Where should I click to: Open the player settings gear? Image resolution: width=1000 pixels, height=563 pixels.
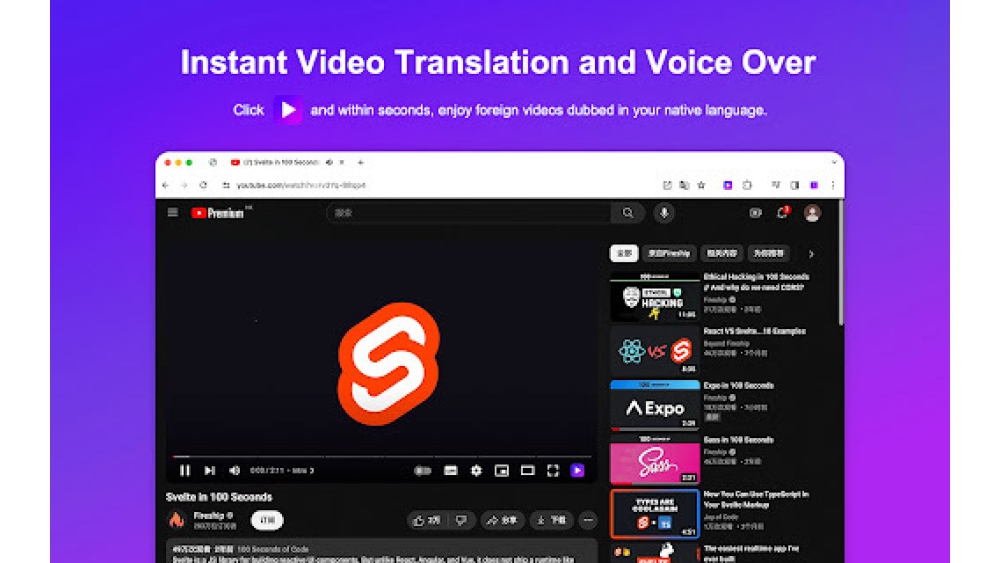tap(476, 471)
